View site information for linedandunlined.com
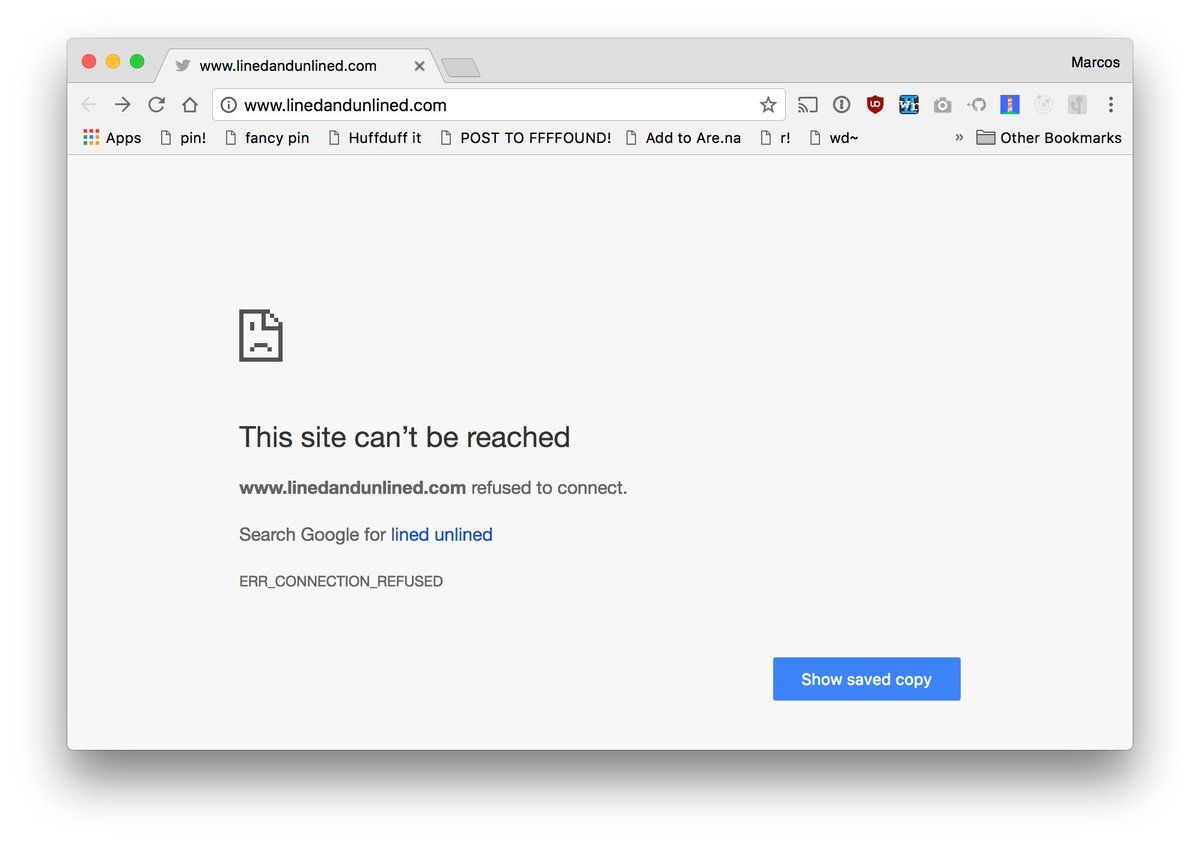Viewport: 1200px width, 846px height. [229, 105]
